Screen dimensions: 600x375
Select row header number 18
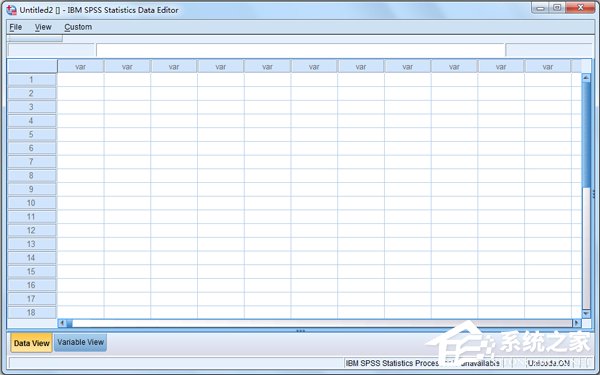pyautogui.click(x=32, y=313)
